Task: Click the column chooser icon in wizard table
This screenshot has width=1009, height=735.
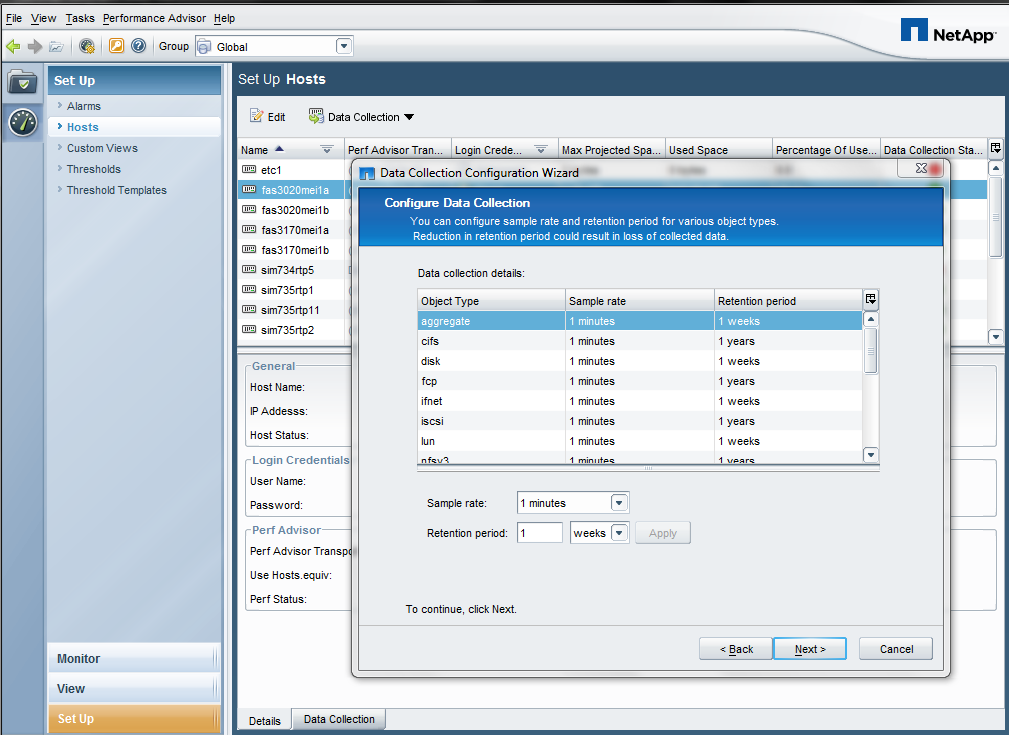Action: (x=870, y=300)
